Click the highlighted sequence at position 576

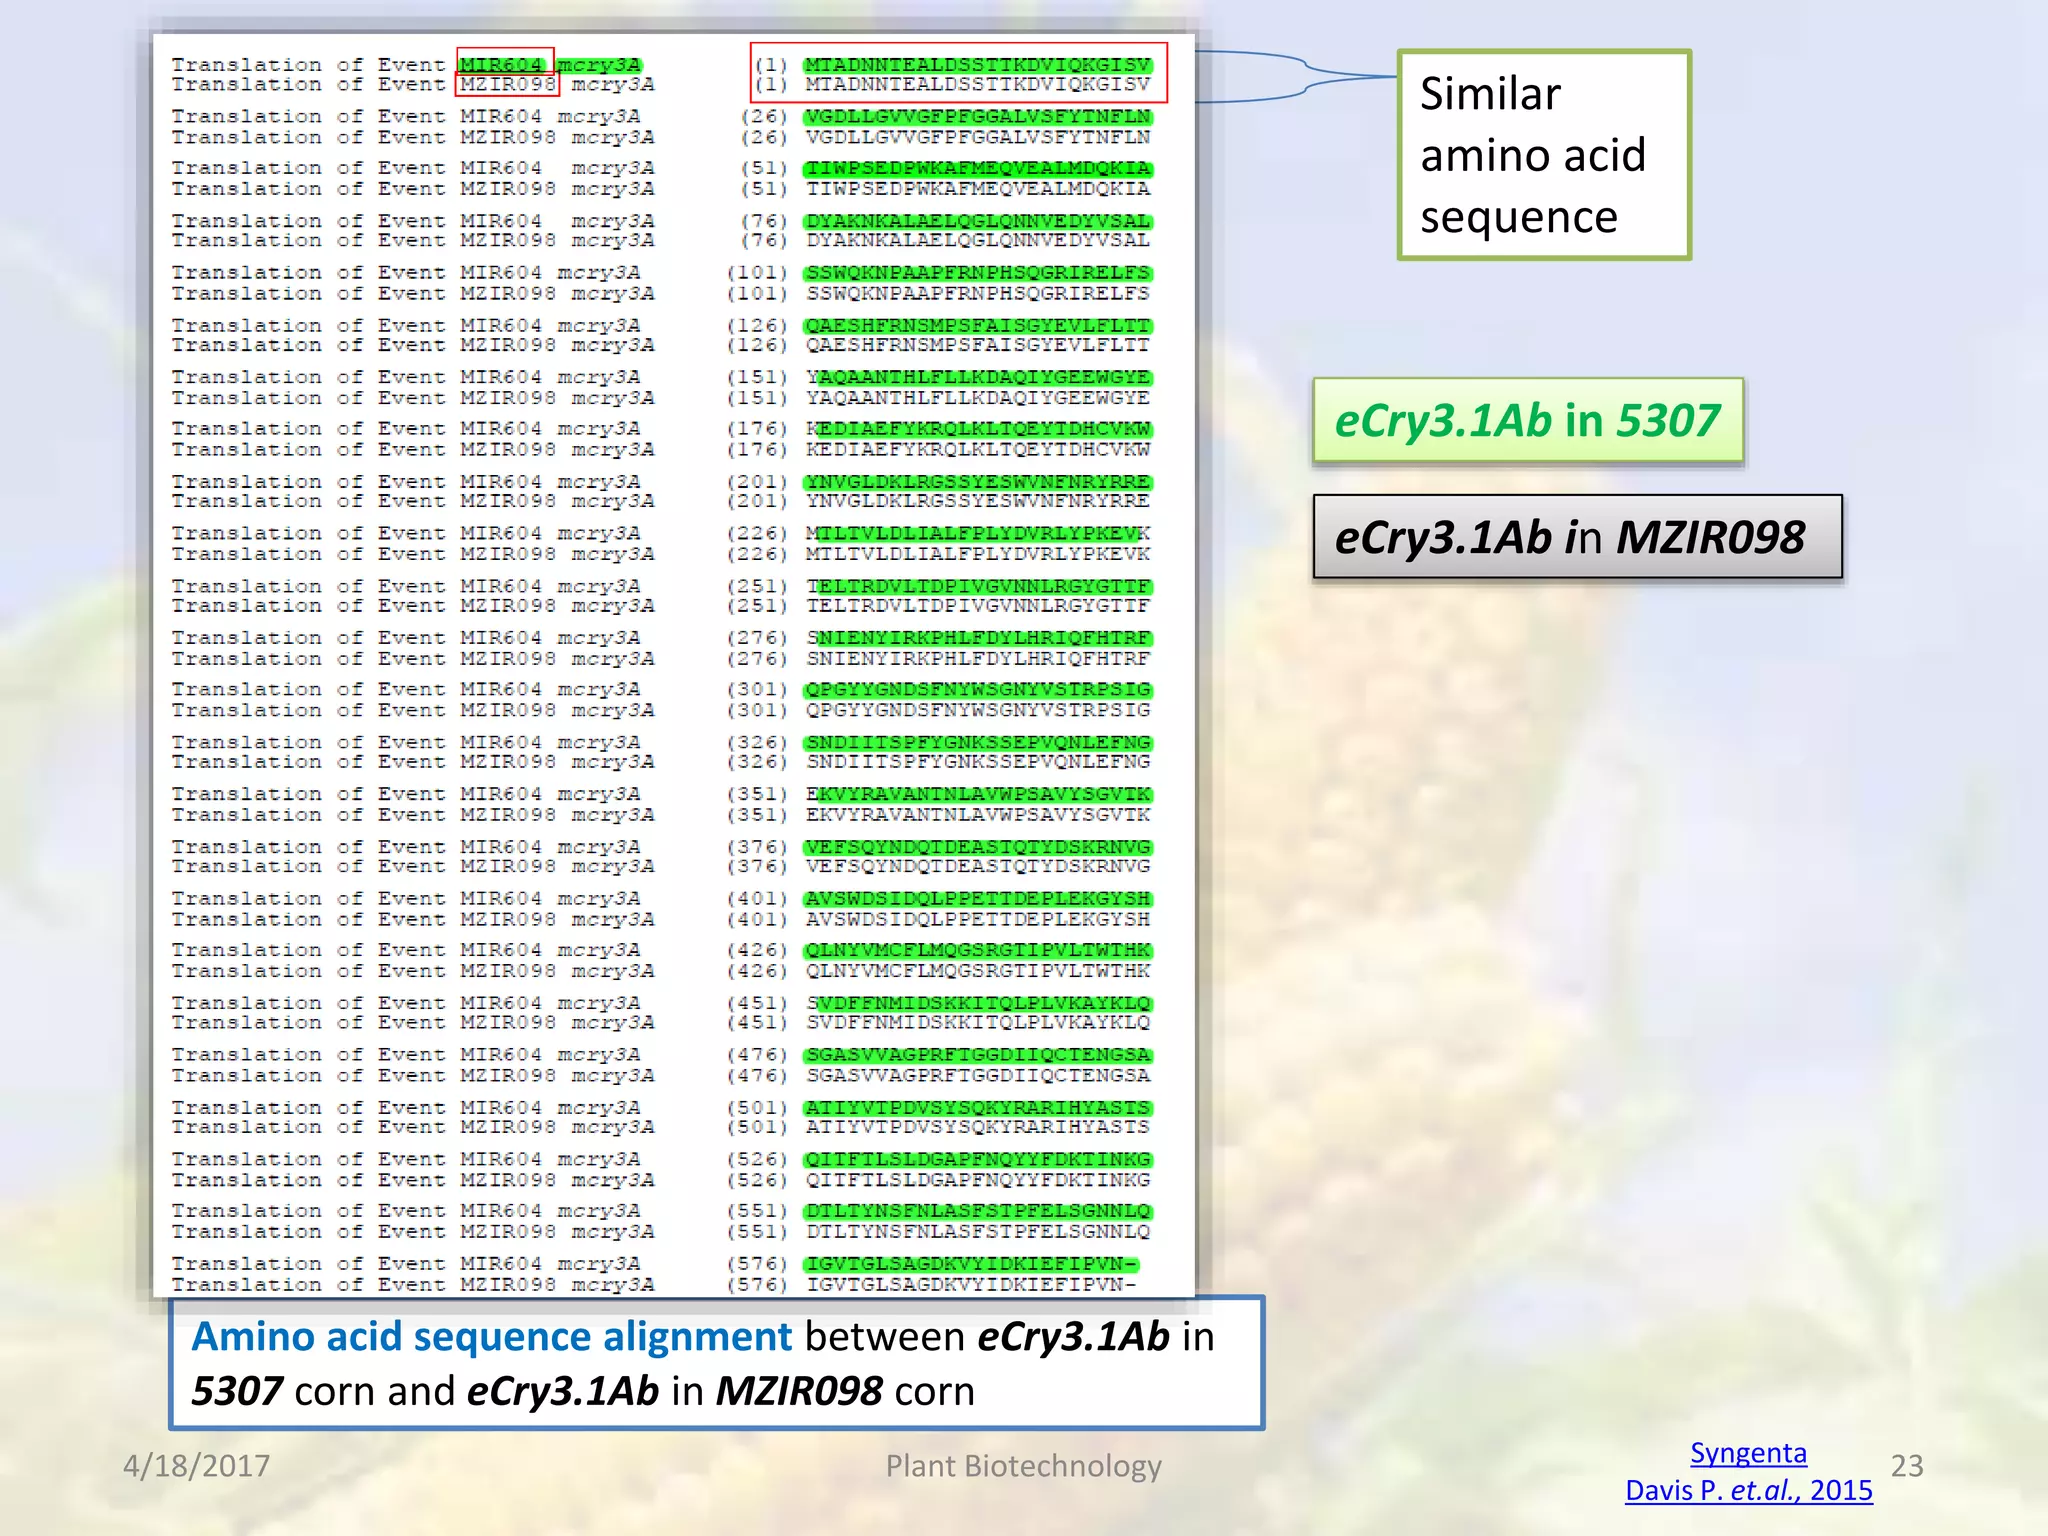click(x=970, y=1263)
